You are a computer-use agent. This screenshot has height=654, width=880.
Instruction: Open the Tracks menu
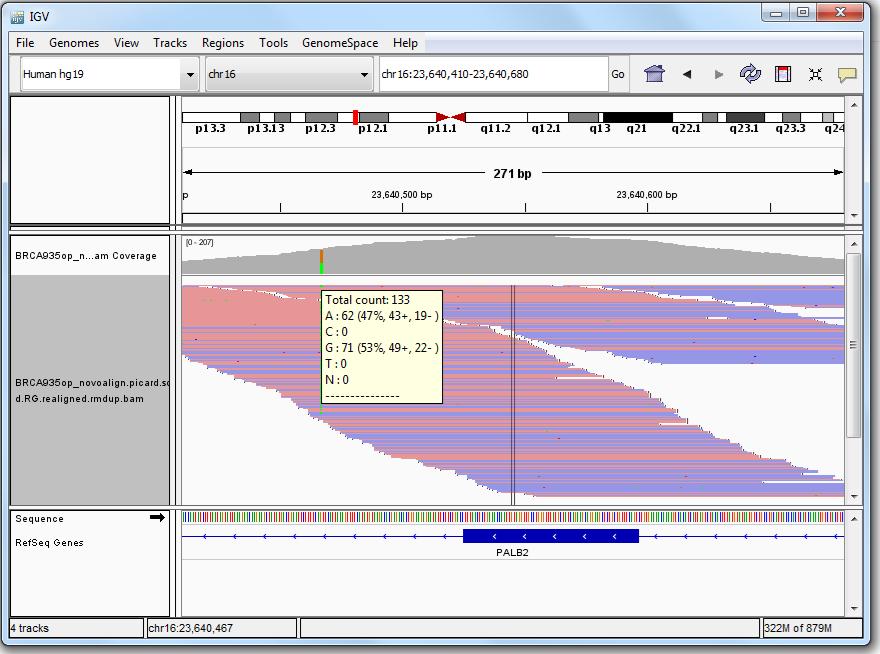170,43
